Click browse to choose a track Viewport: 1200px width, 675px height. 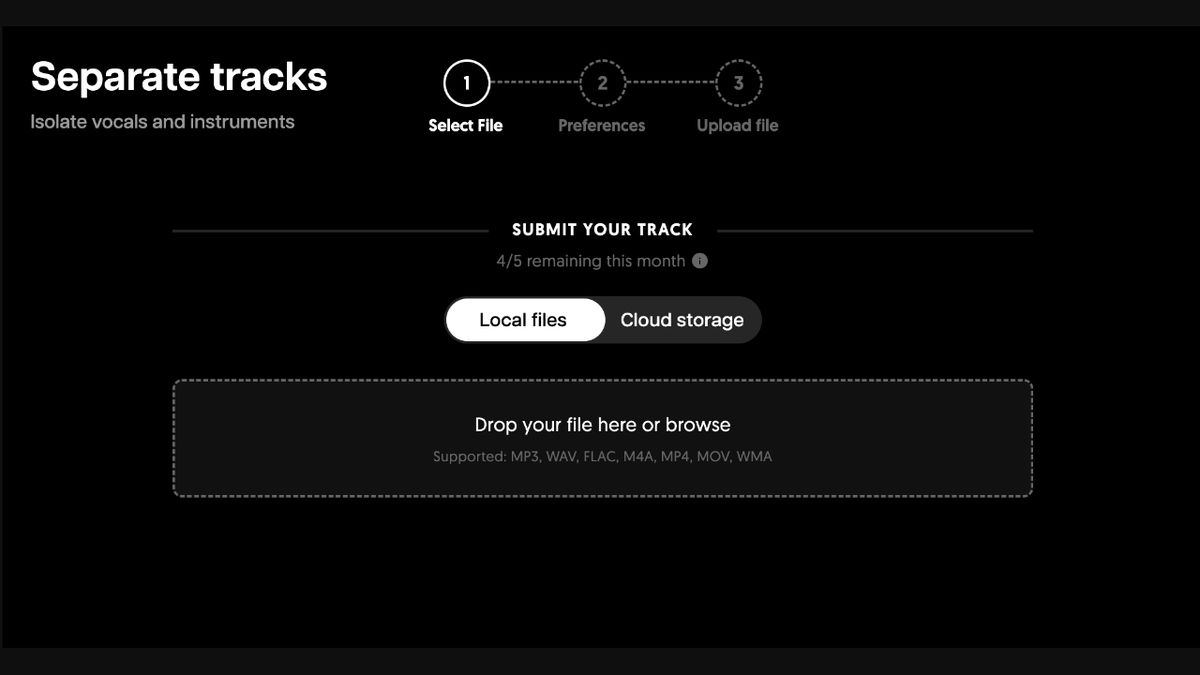point(700,424)
